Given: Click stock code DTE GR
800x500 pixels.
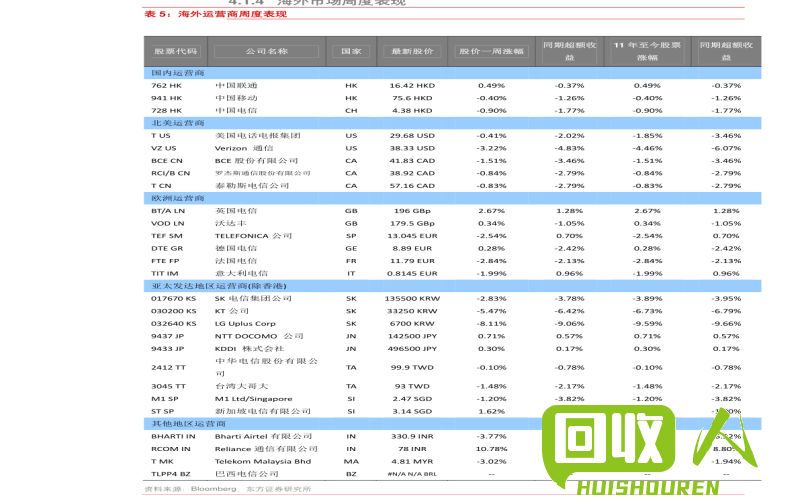Looking at the screenshot, I should (167, 248).
